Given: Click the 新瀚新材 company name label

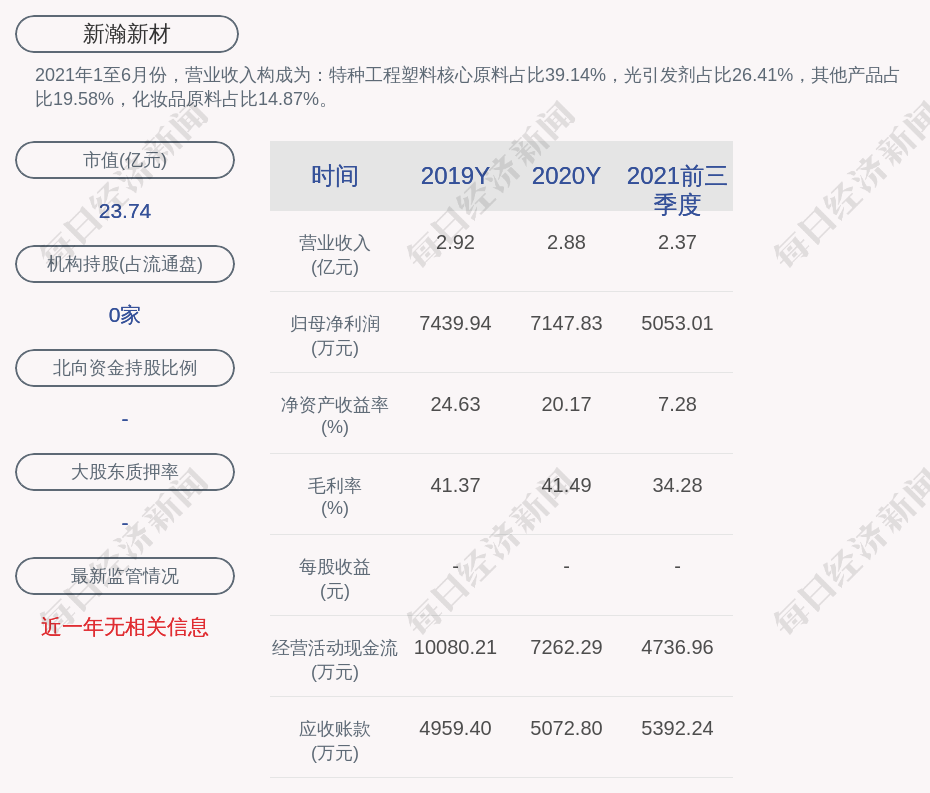Looking at the screenshot, I should pos(126,34).
